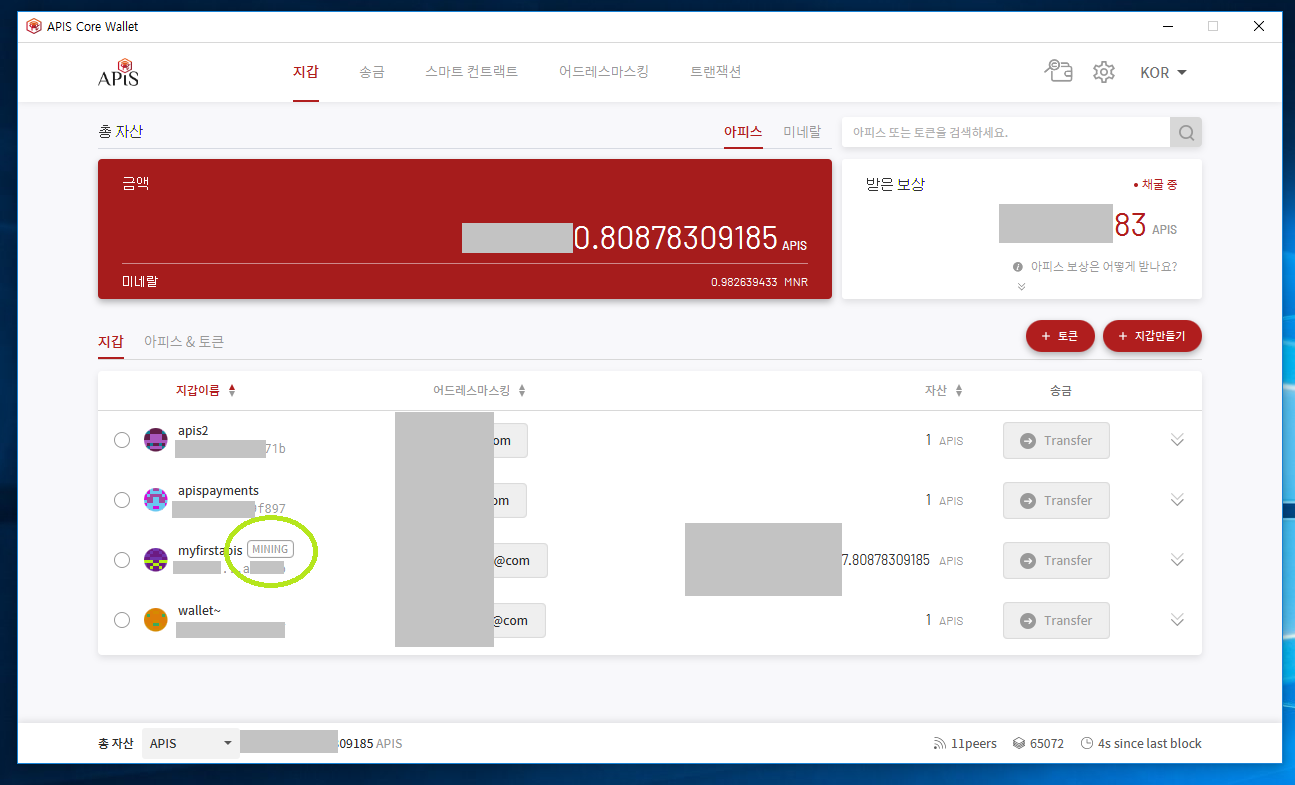Click the info icon beside reward help text
Screen dimensions: 1295x785
point(1018,267)
